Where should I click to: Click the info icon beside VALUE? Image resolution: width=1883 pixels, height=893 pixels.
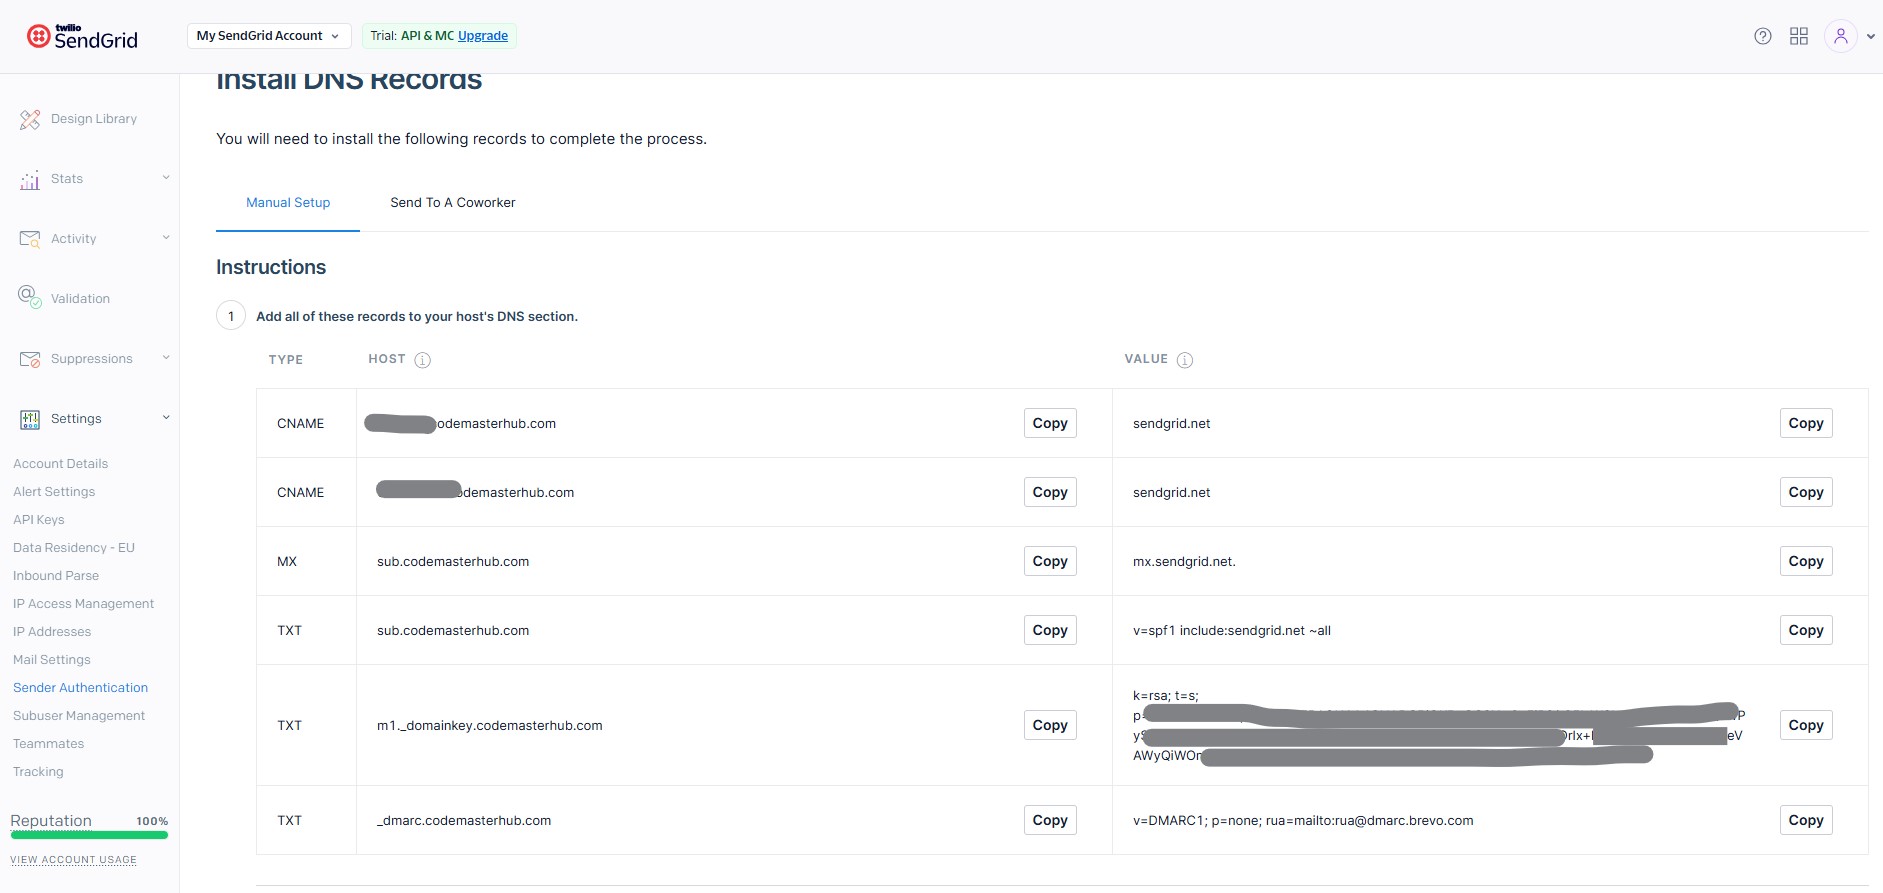coord(1185,360)
